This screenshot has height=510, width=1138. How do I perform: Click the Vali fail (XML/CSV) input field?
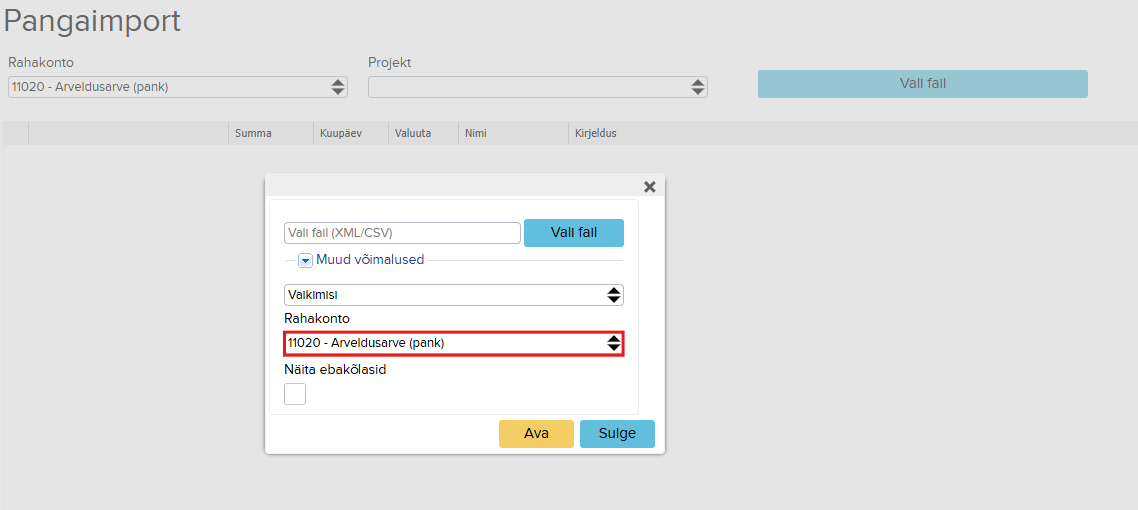pyautogui.click(x=403, y=233)
